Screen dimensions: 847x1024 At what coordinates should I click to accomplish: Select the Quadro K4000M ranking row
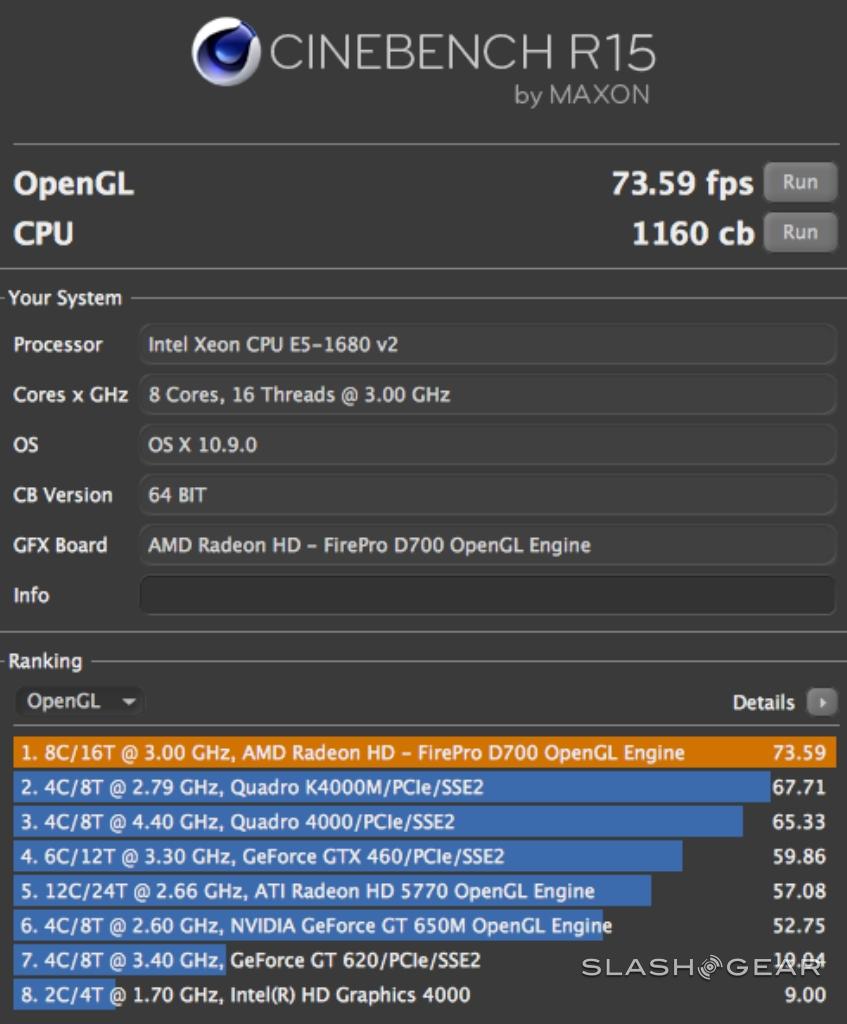(390, 788)
